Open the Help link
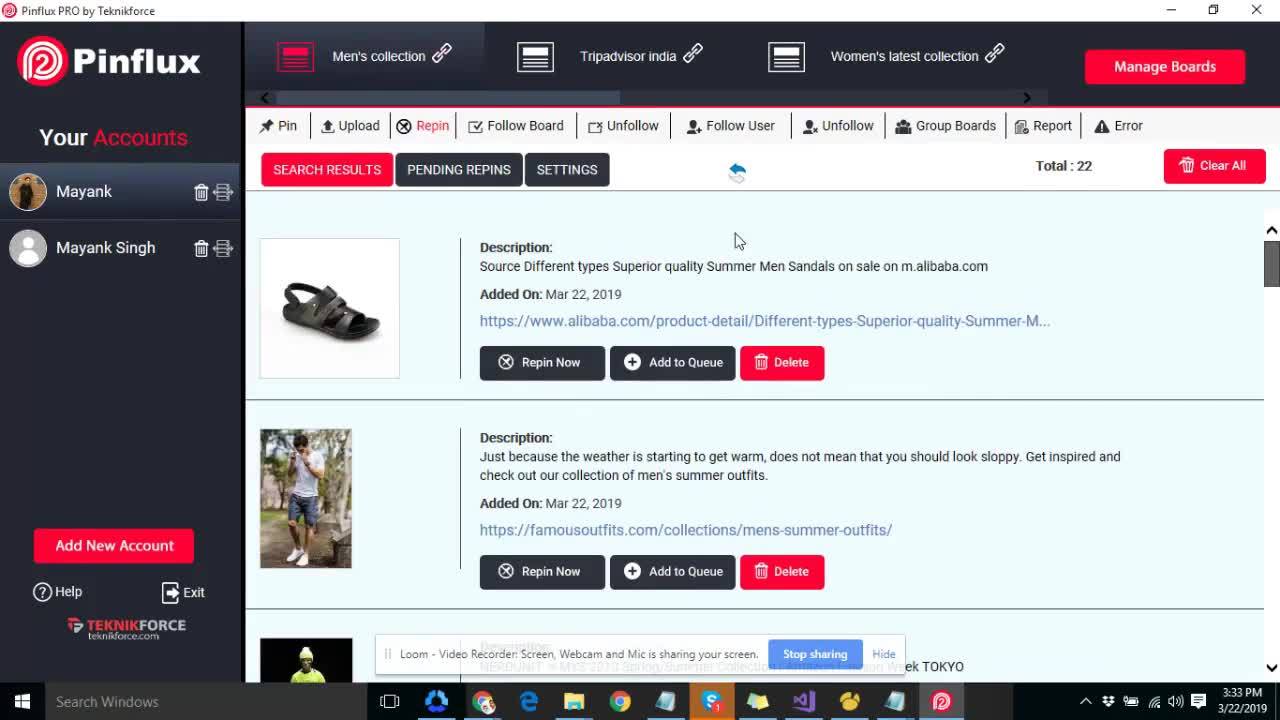 tap(58, 592)
